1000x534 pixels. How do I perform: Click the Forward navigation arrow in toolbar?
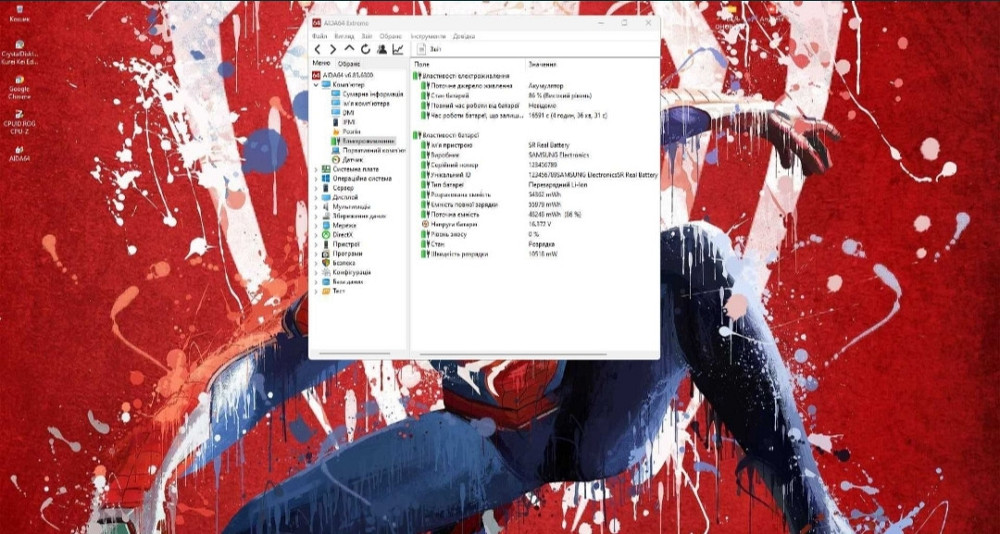333,48
